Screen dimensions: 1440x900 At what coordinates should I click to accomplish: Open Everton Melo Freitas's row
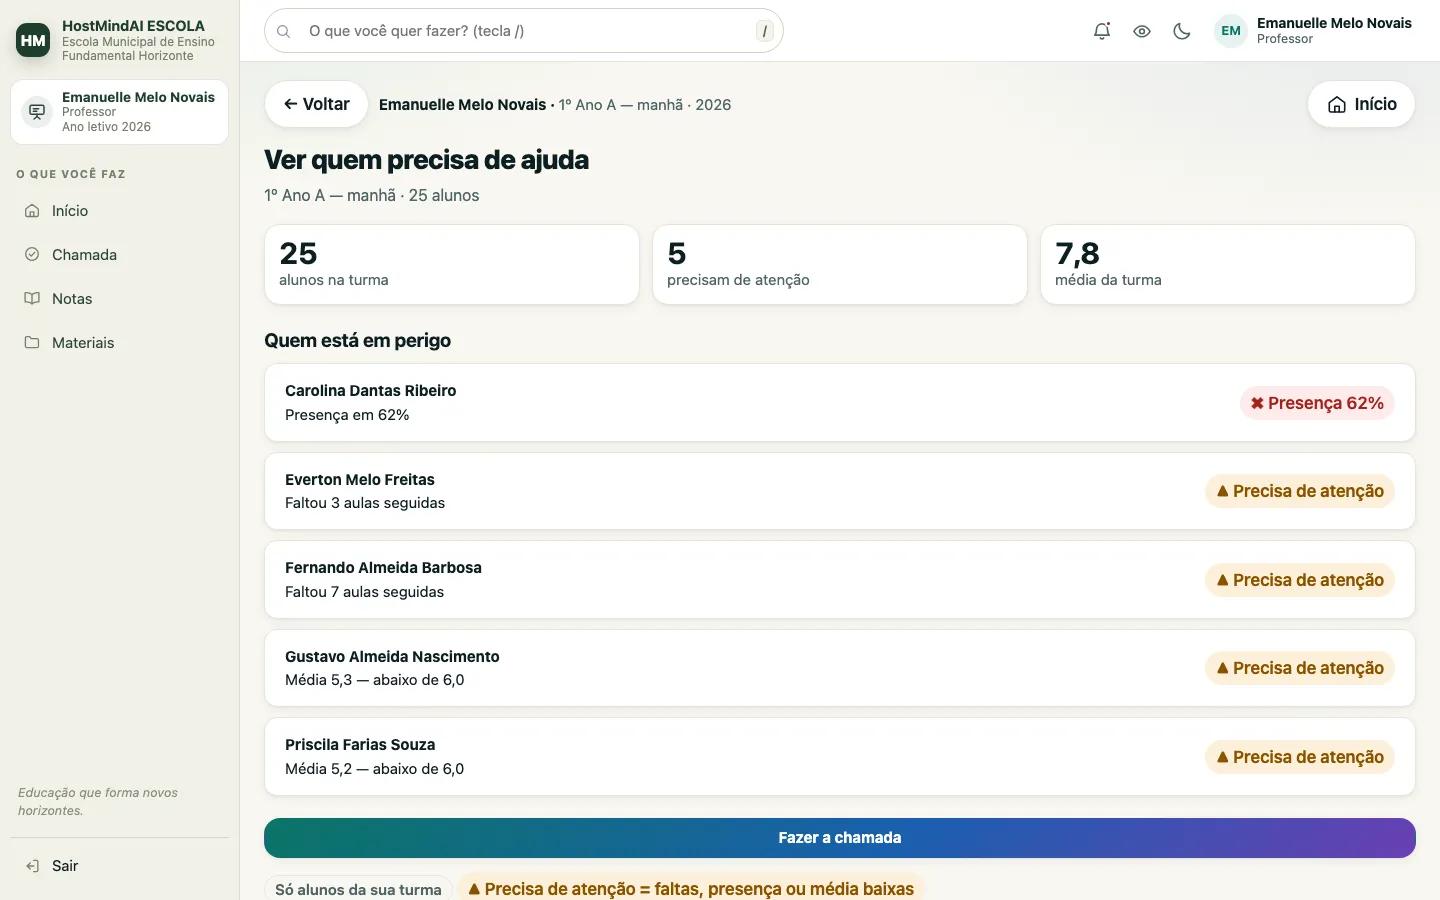(840, 491)
